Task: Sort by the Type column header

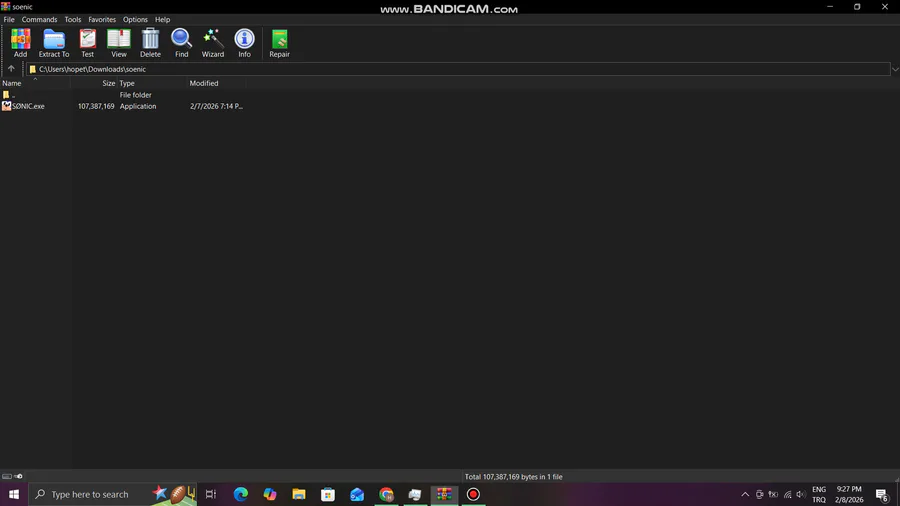Action: (152, 83)
